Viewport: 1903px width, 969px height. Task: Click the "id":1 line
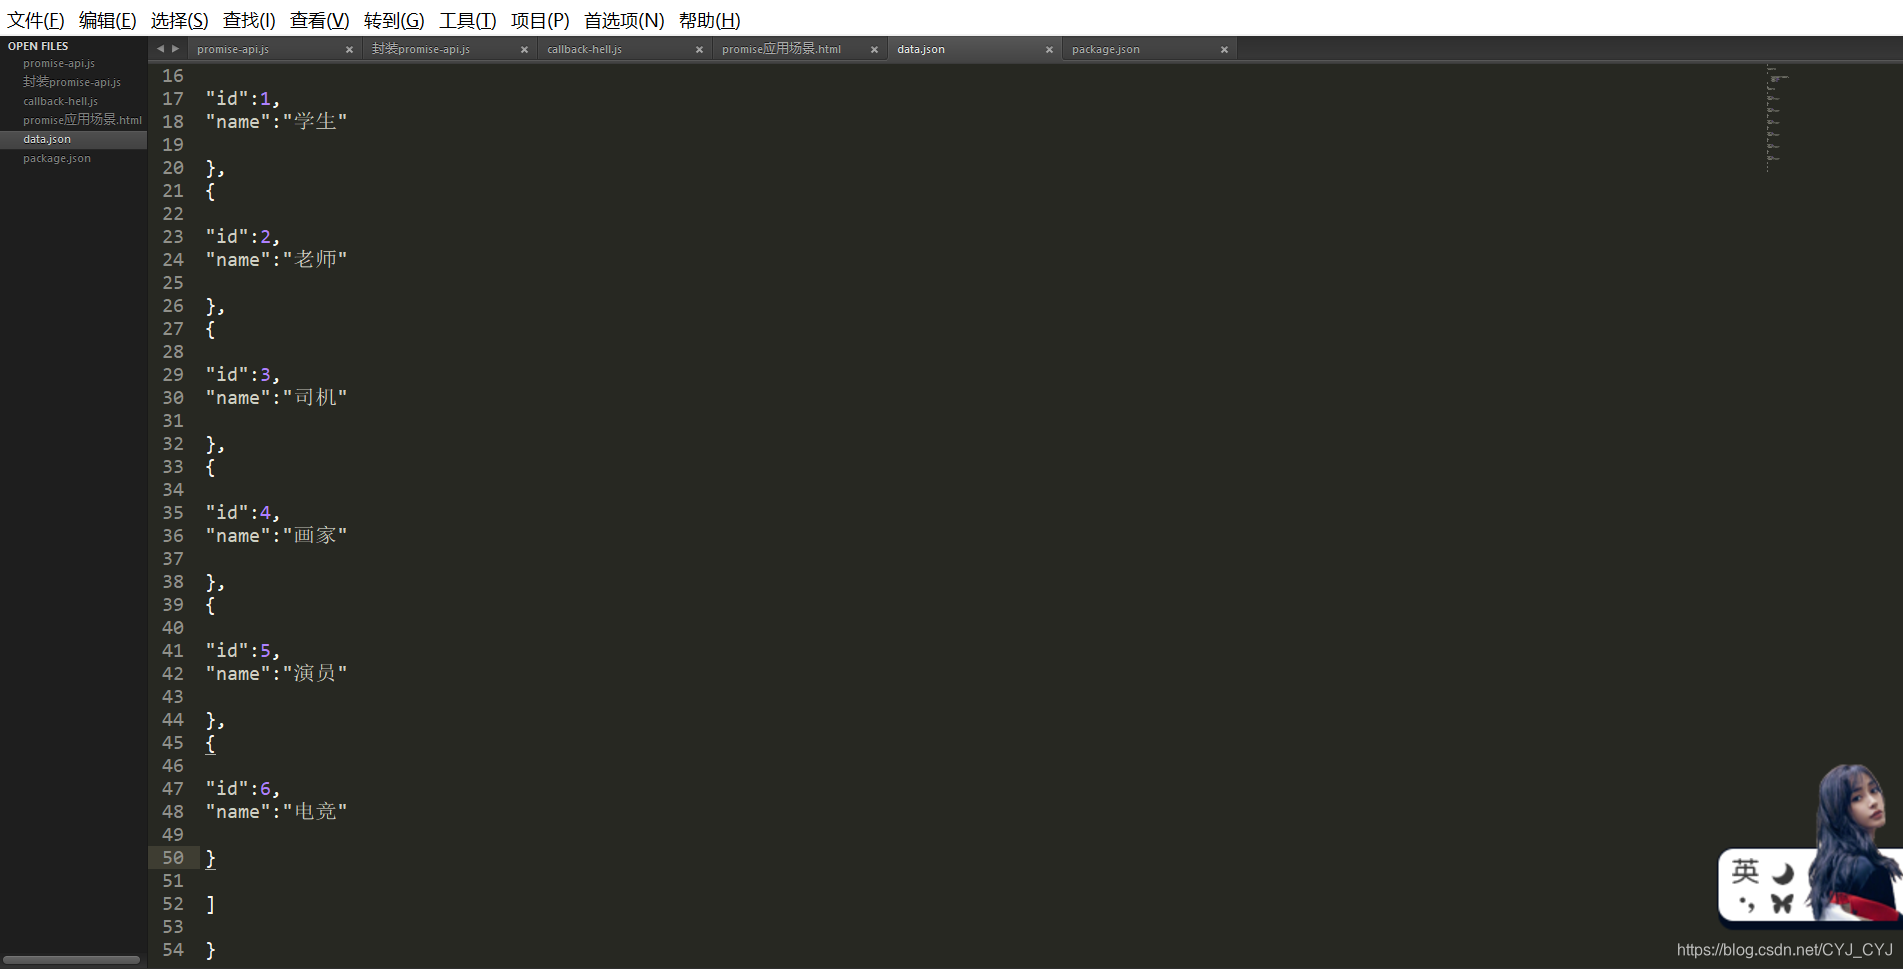[x=243, y=99]
